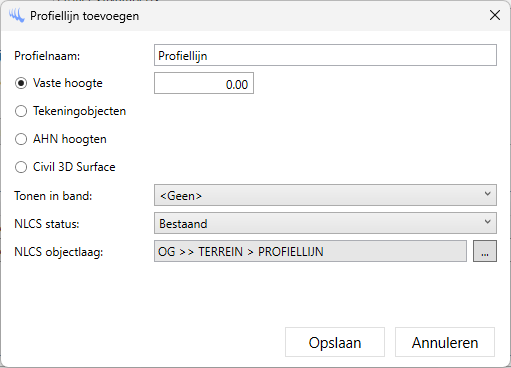Click the Vaste hoogte value field showing 0.00
Image resolution: width=511 pixels, height=368 pixels.
[x=204, y=83]
